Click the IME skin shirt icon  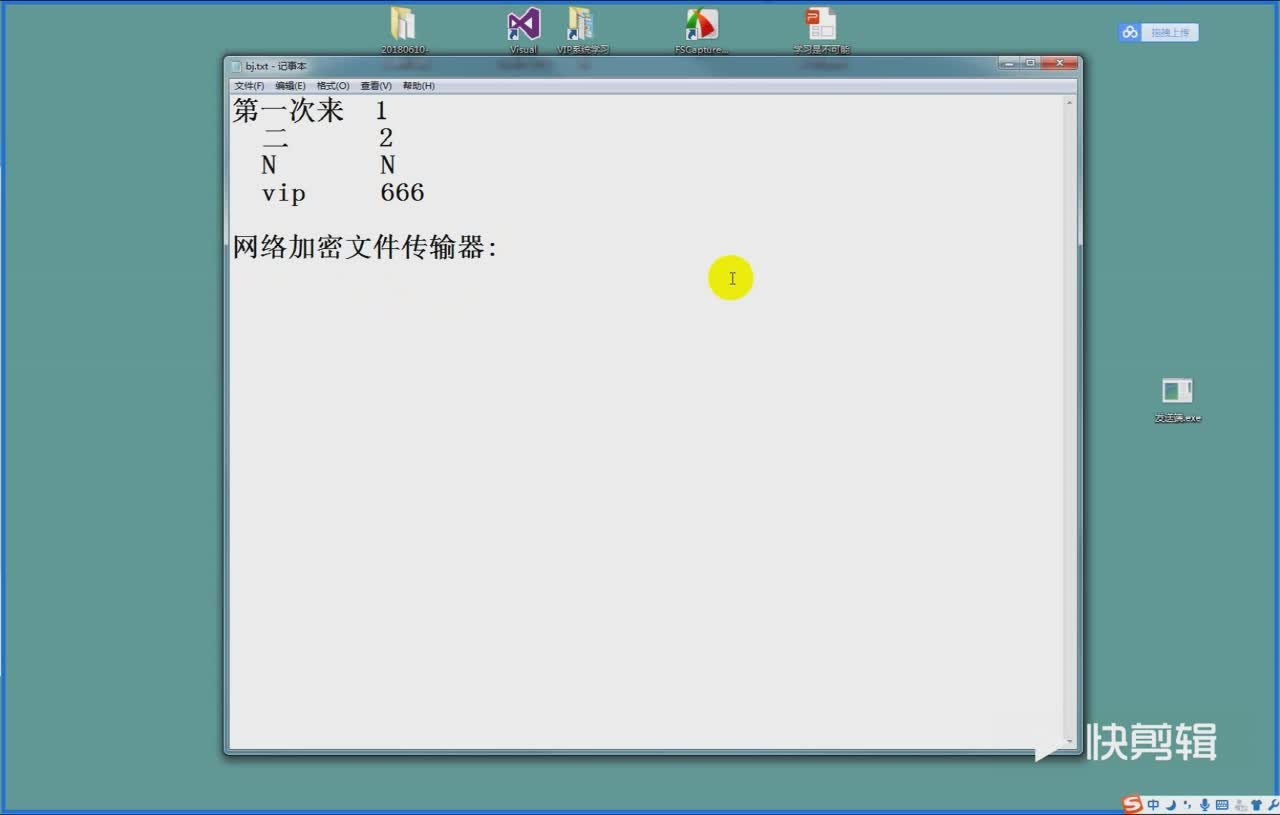(x=1256, y=804)
